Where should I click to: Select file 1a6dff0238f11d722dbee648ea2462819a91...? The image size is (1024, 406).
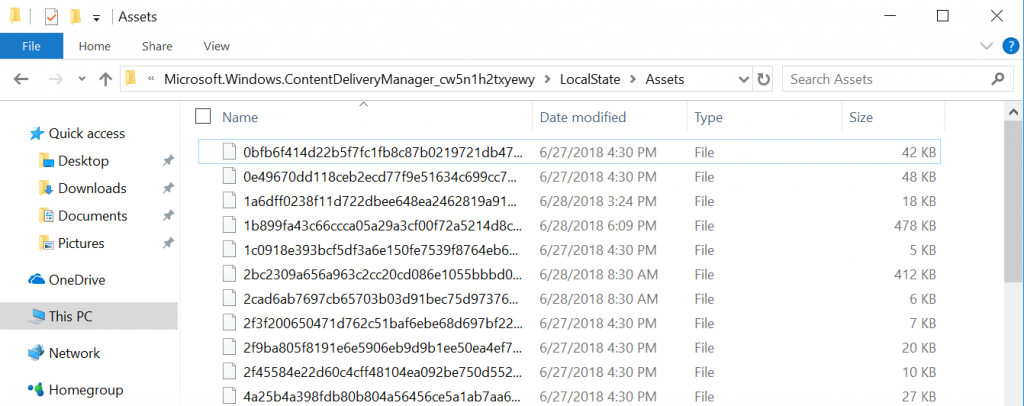(x=569, y=201)
